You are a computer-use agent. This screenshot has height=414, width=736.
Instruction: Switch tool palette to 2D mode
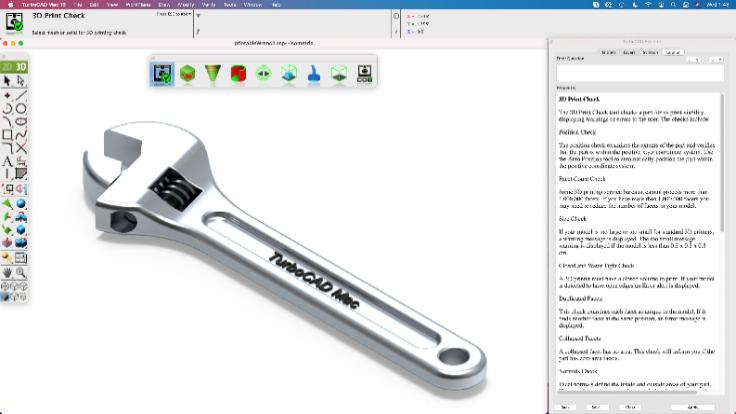coord(7,67)
